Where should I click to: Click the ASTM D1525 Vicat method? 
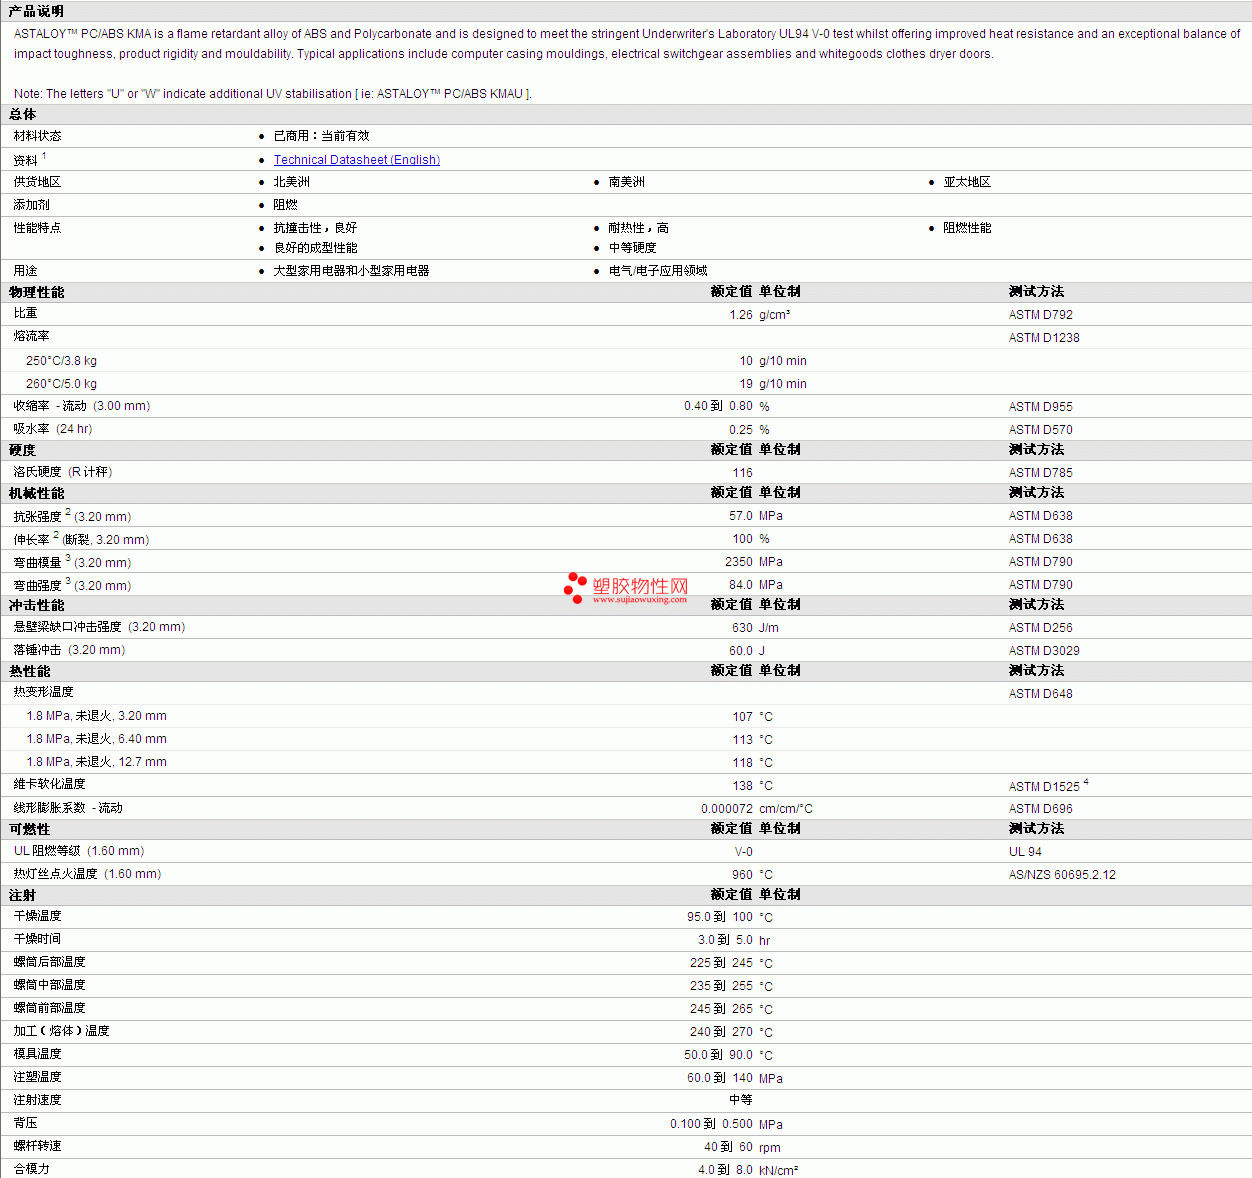1044,787
